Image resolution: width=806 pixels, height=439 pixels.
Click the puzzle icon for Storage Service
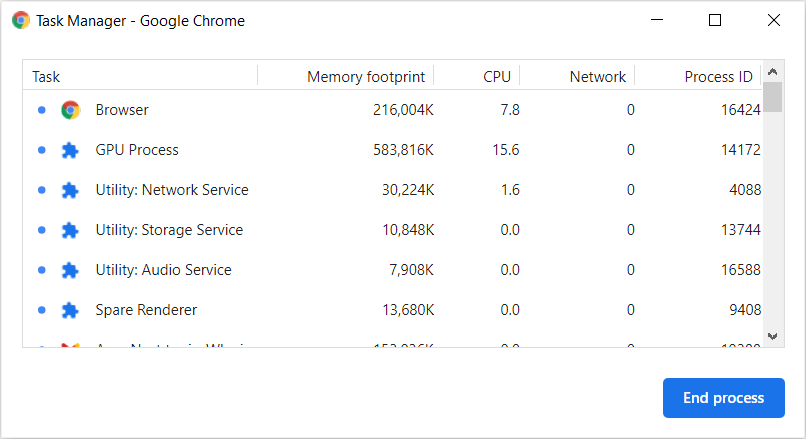[70, 230]
